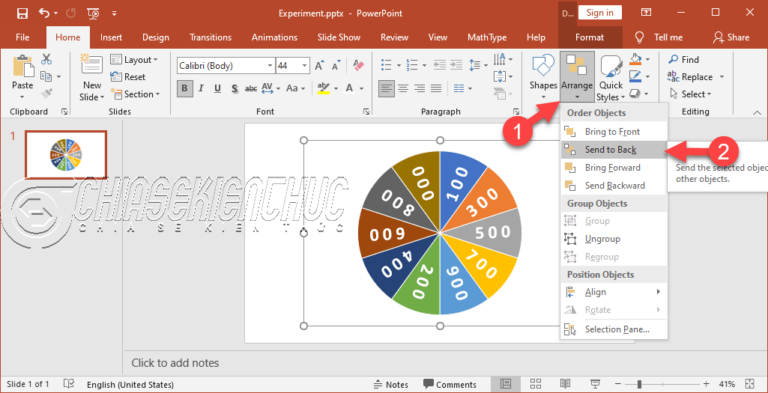Open Ribbon Display Options icon
This screenshot has width=768, height=393.
pyautogui.click(x=646, y=13)
